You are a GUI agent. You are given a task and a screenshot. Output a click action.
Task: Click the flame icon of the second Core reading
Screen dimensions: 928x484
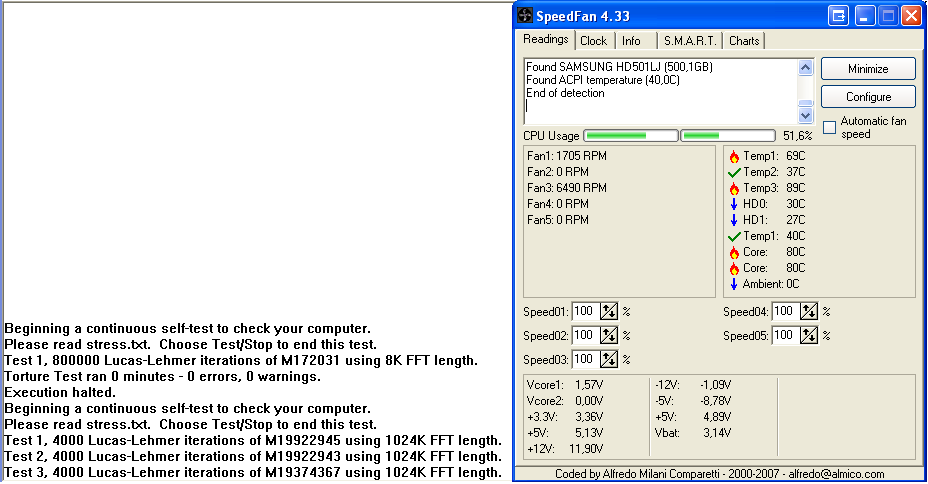(734, 268)
